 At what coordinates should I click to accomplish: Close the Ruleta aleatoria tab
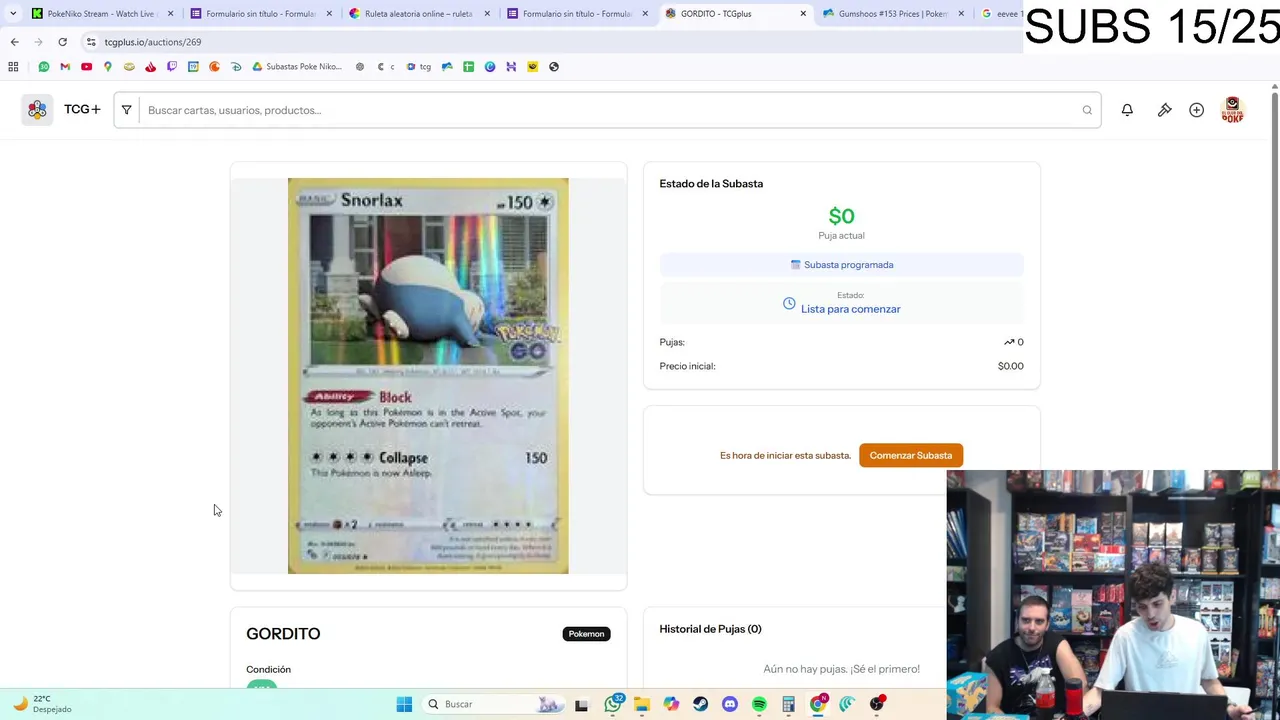tap(487, 14)
